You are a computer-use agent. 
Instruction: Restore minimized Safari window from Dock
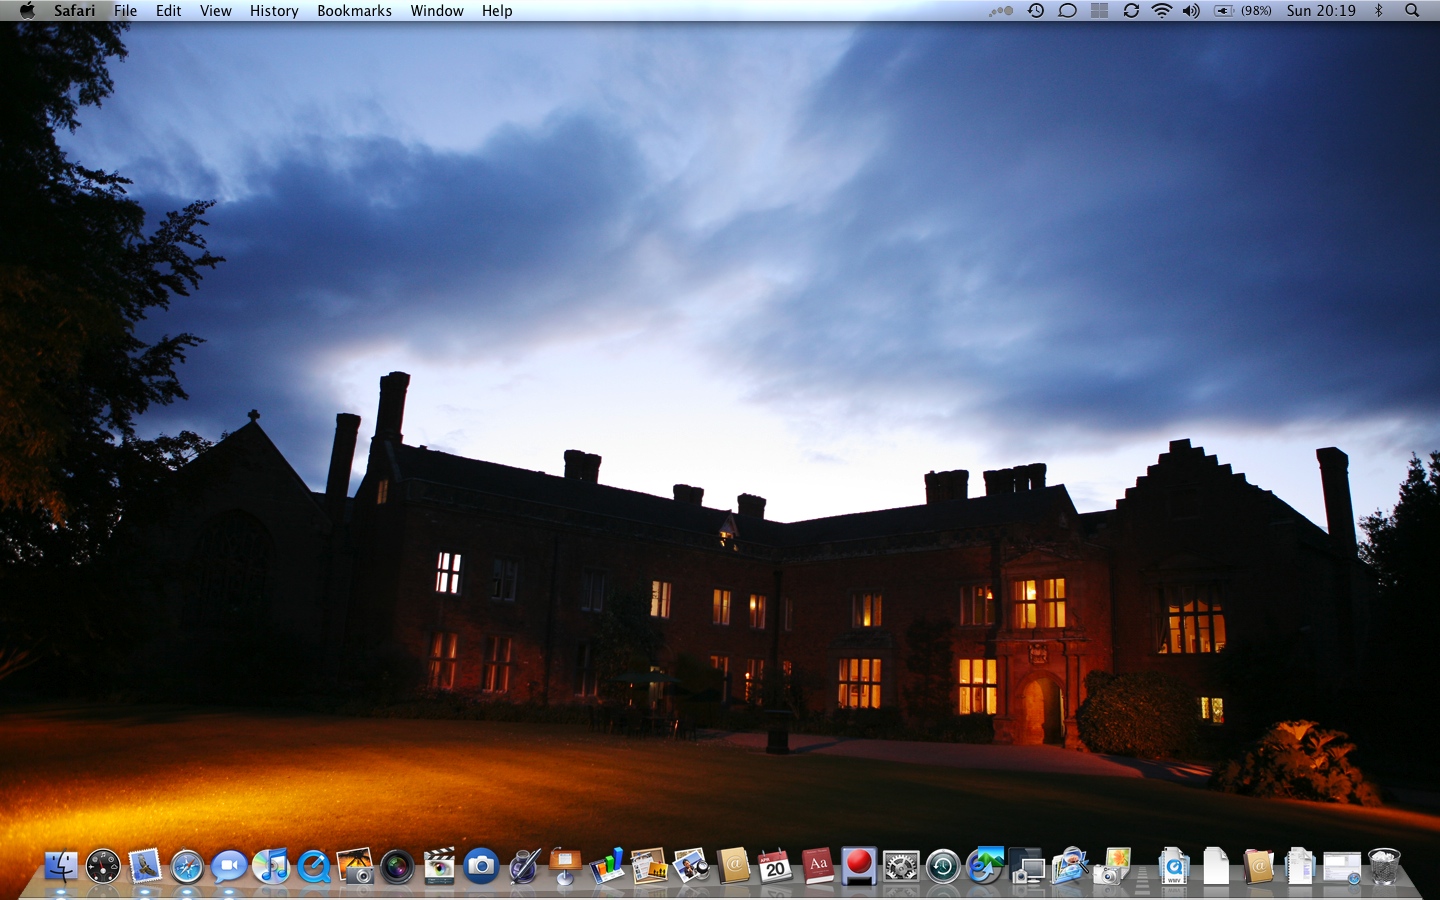pos(1342,867)
